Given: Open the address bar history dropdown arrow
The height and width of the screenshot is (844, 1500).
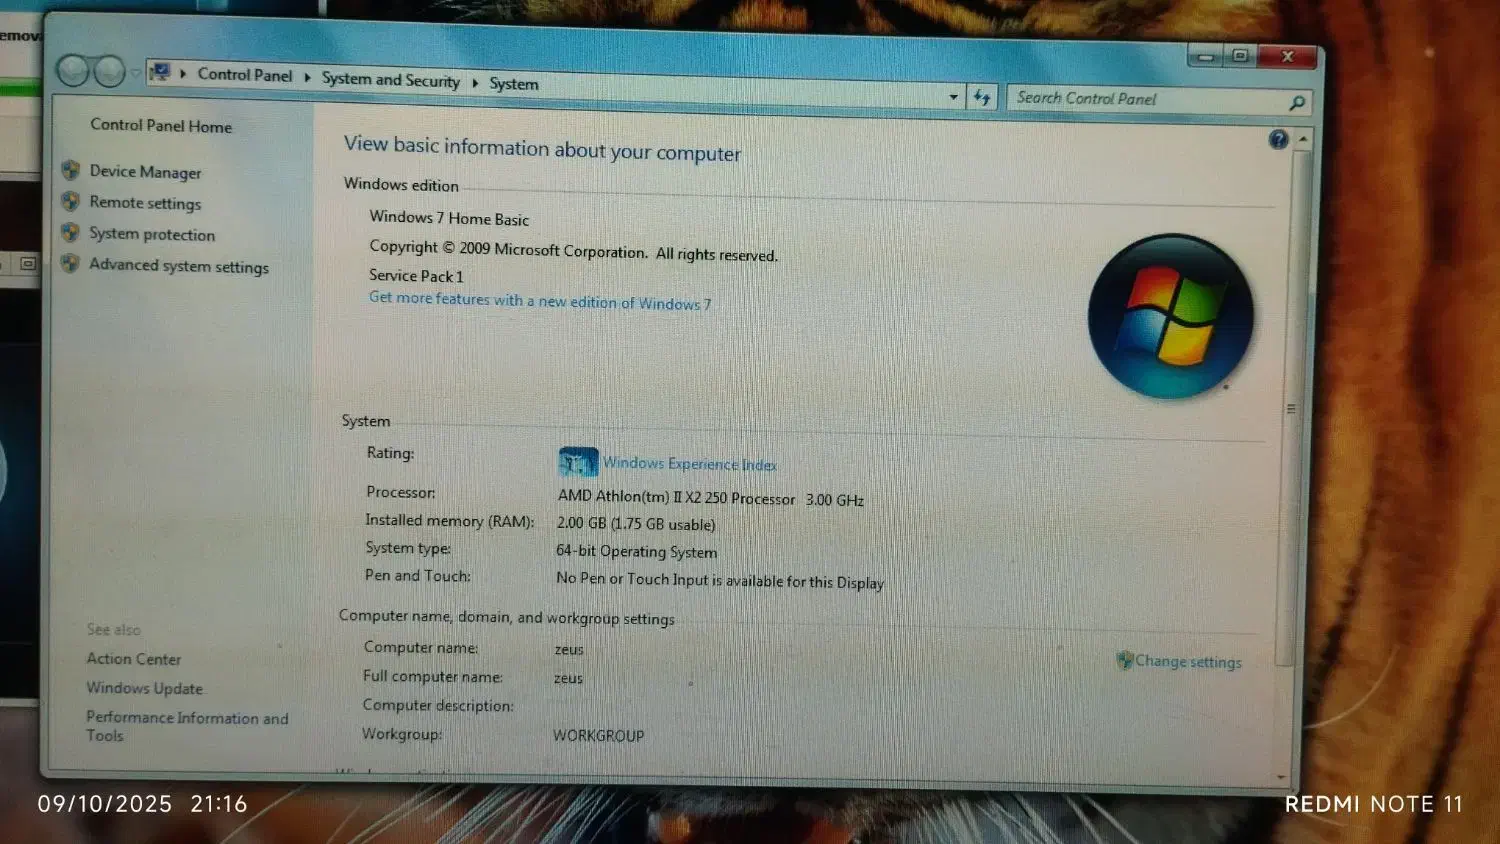Looking at the screenshot, I should [953, 97].
